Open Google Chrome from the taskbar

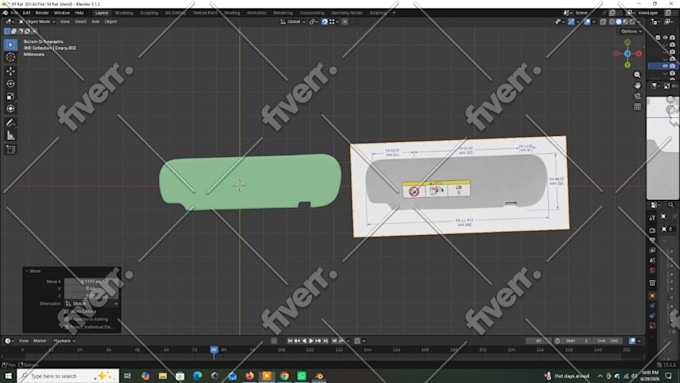tap(284, 376)
